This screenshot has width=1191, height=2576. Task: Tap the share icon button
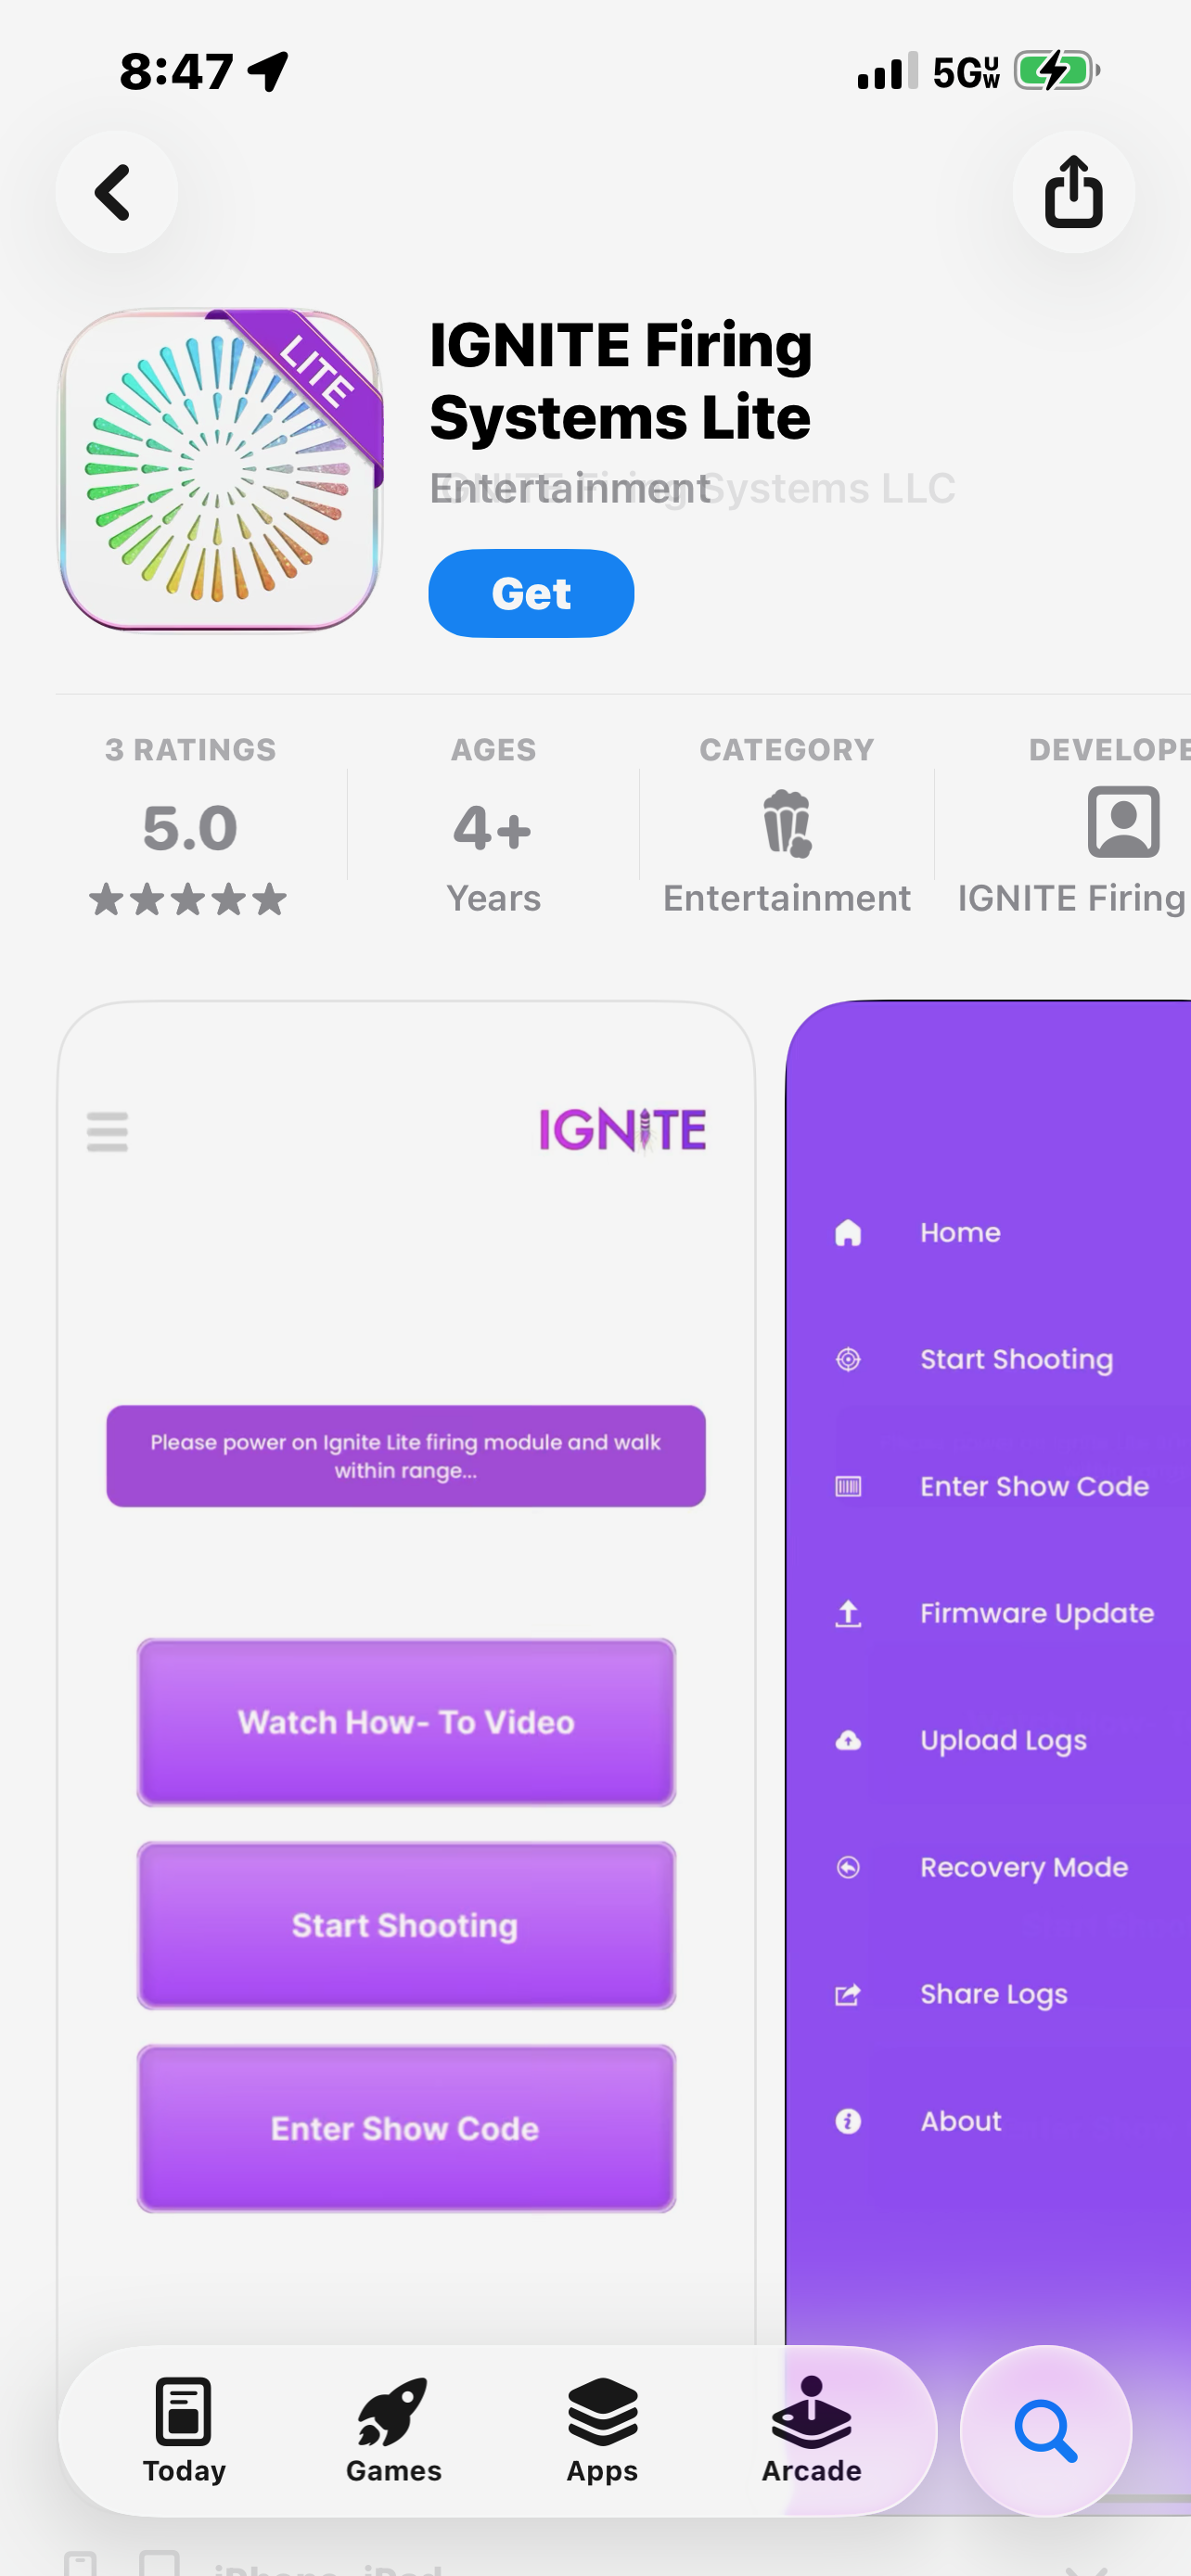pos(1073,191)
